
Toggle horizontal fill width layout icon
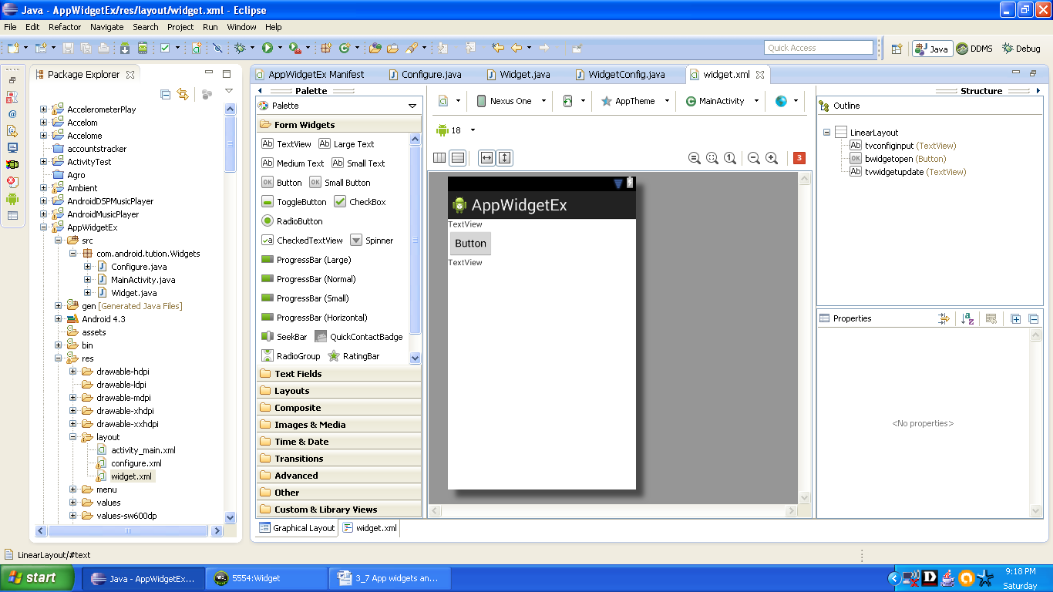(486, 158)
